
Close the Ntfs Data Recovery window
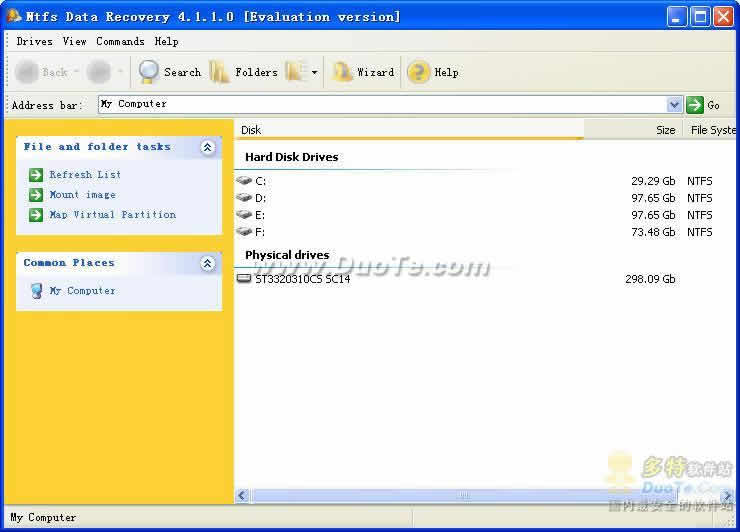(x=723, y=17)
